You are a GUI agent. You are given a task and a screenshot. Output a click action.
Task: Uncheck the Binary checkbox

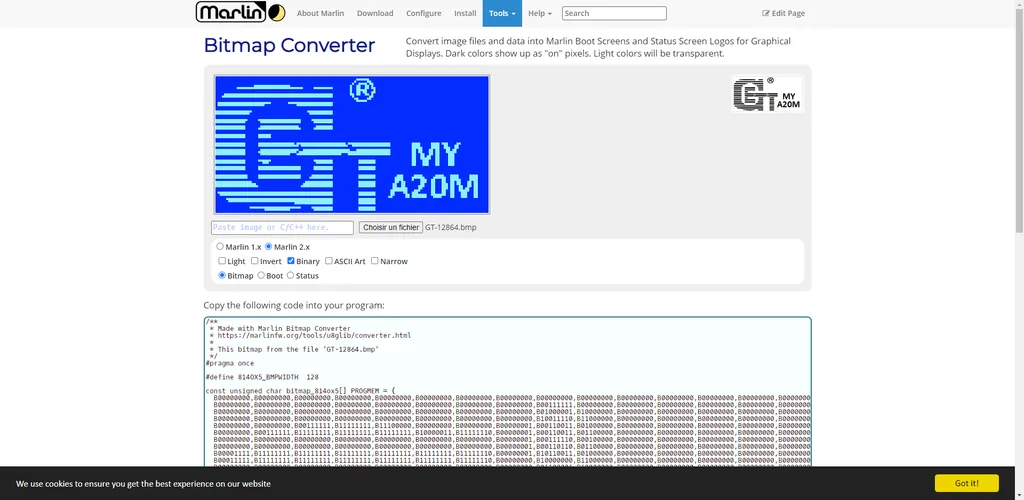(x=291, y=261)
